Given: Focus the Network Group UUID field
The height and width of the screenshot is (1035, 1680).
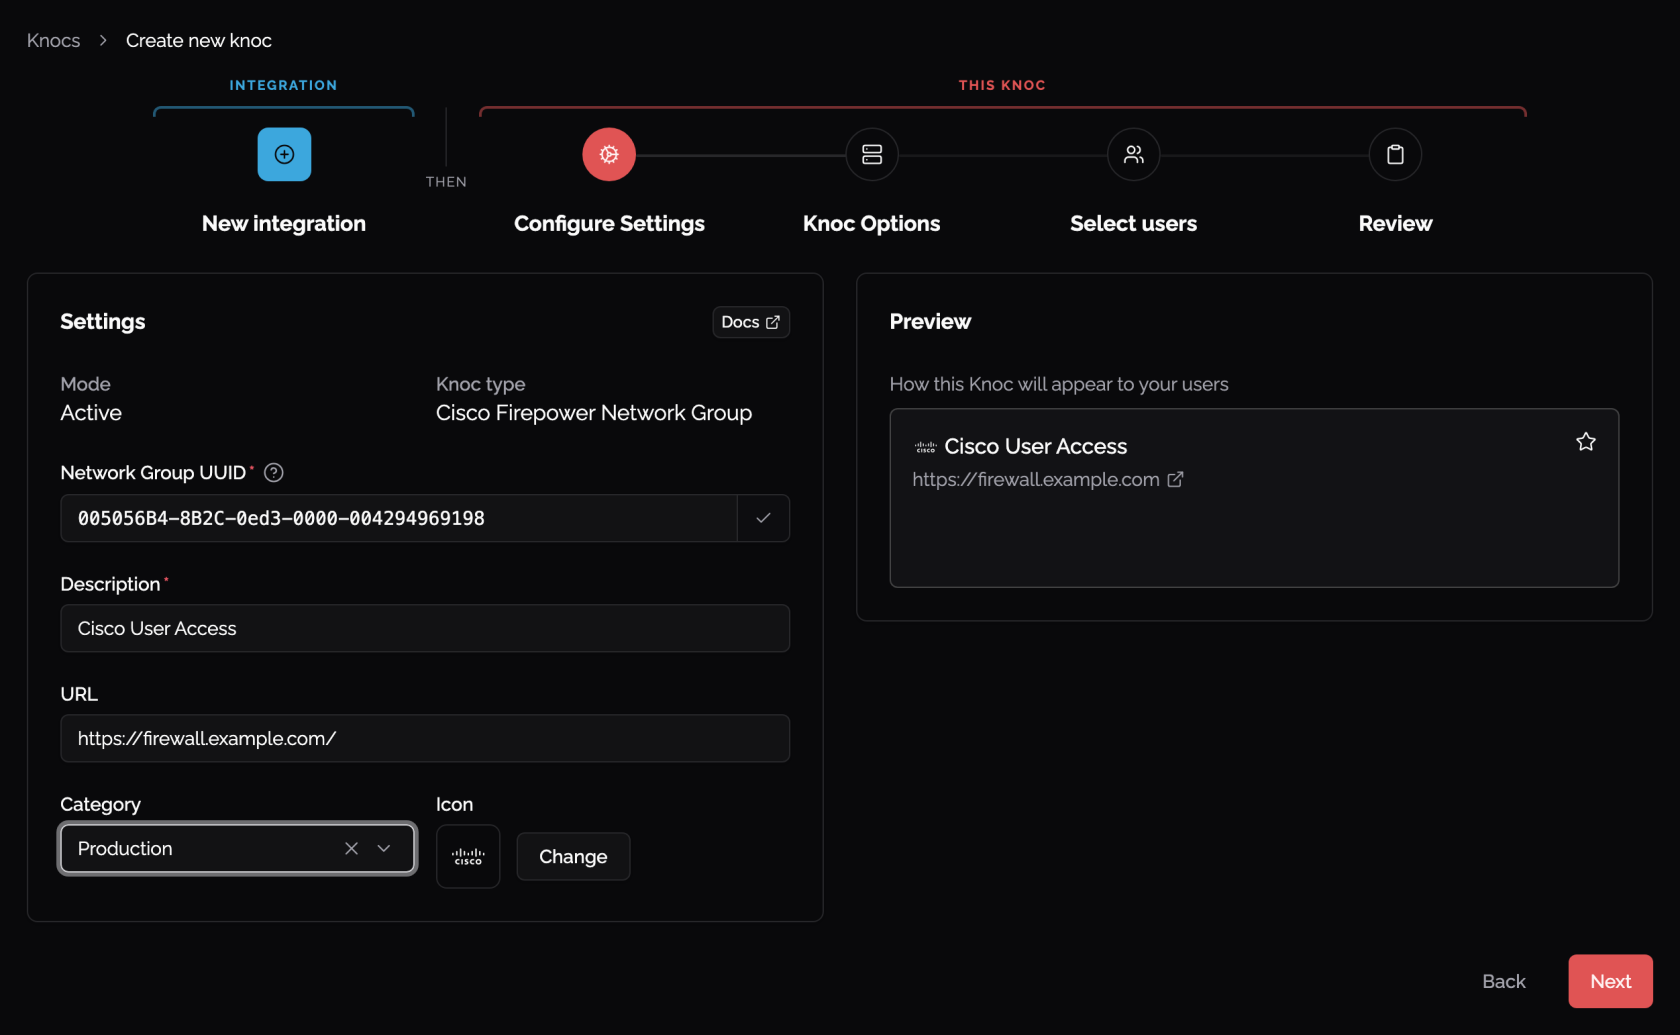Looking at the screenshot, I should coord(399,518).
